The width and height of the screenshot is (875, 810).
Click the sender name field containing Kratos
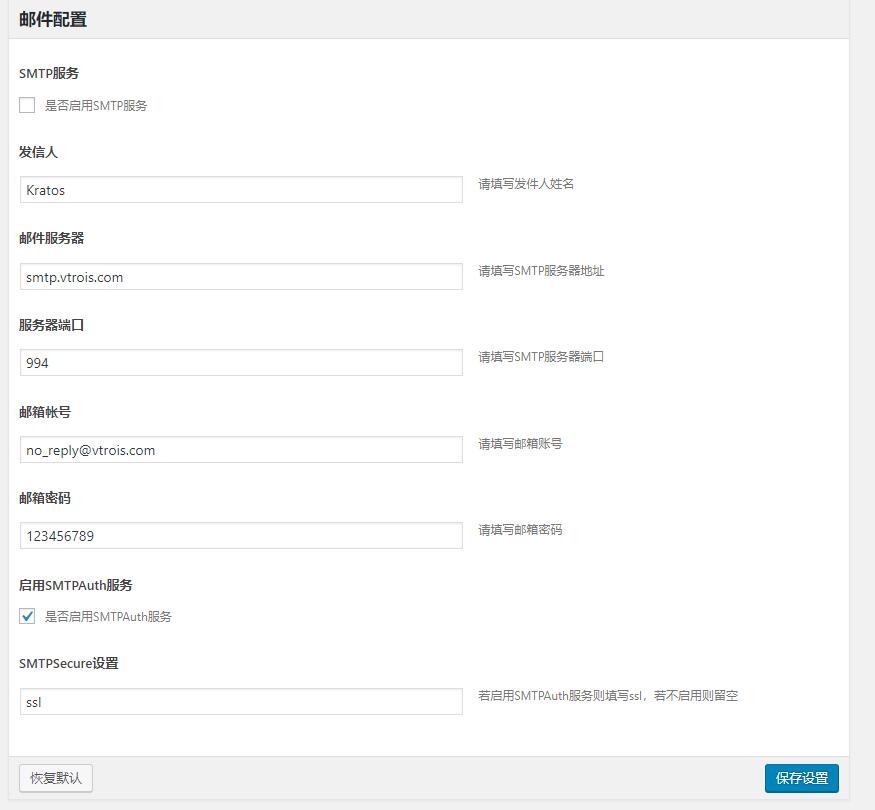click(241, 190)
